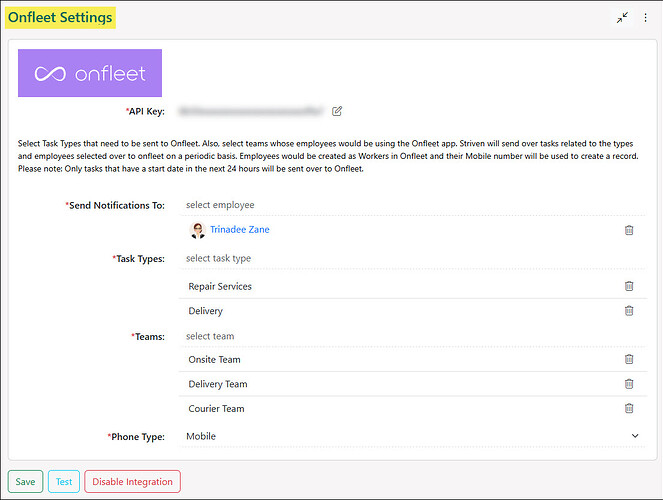Click the Onfleet Settings page title

[x=60, y=17]
